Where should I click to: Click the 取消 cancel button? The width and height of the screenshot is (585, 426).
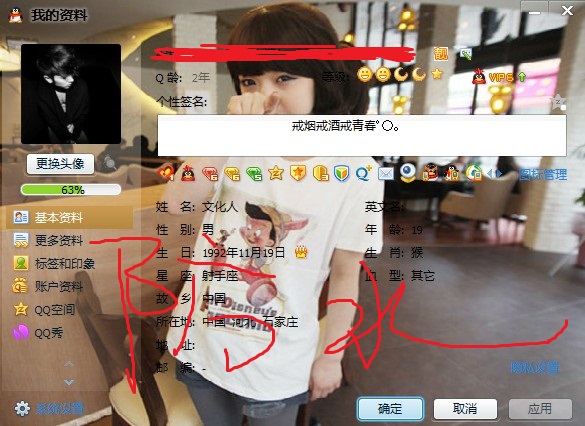465,409
